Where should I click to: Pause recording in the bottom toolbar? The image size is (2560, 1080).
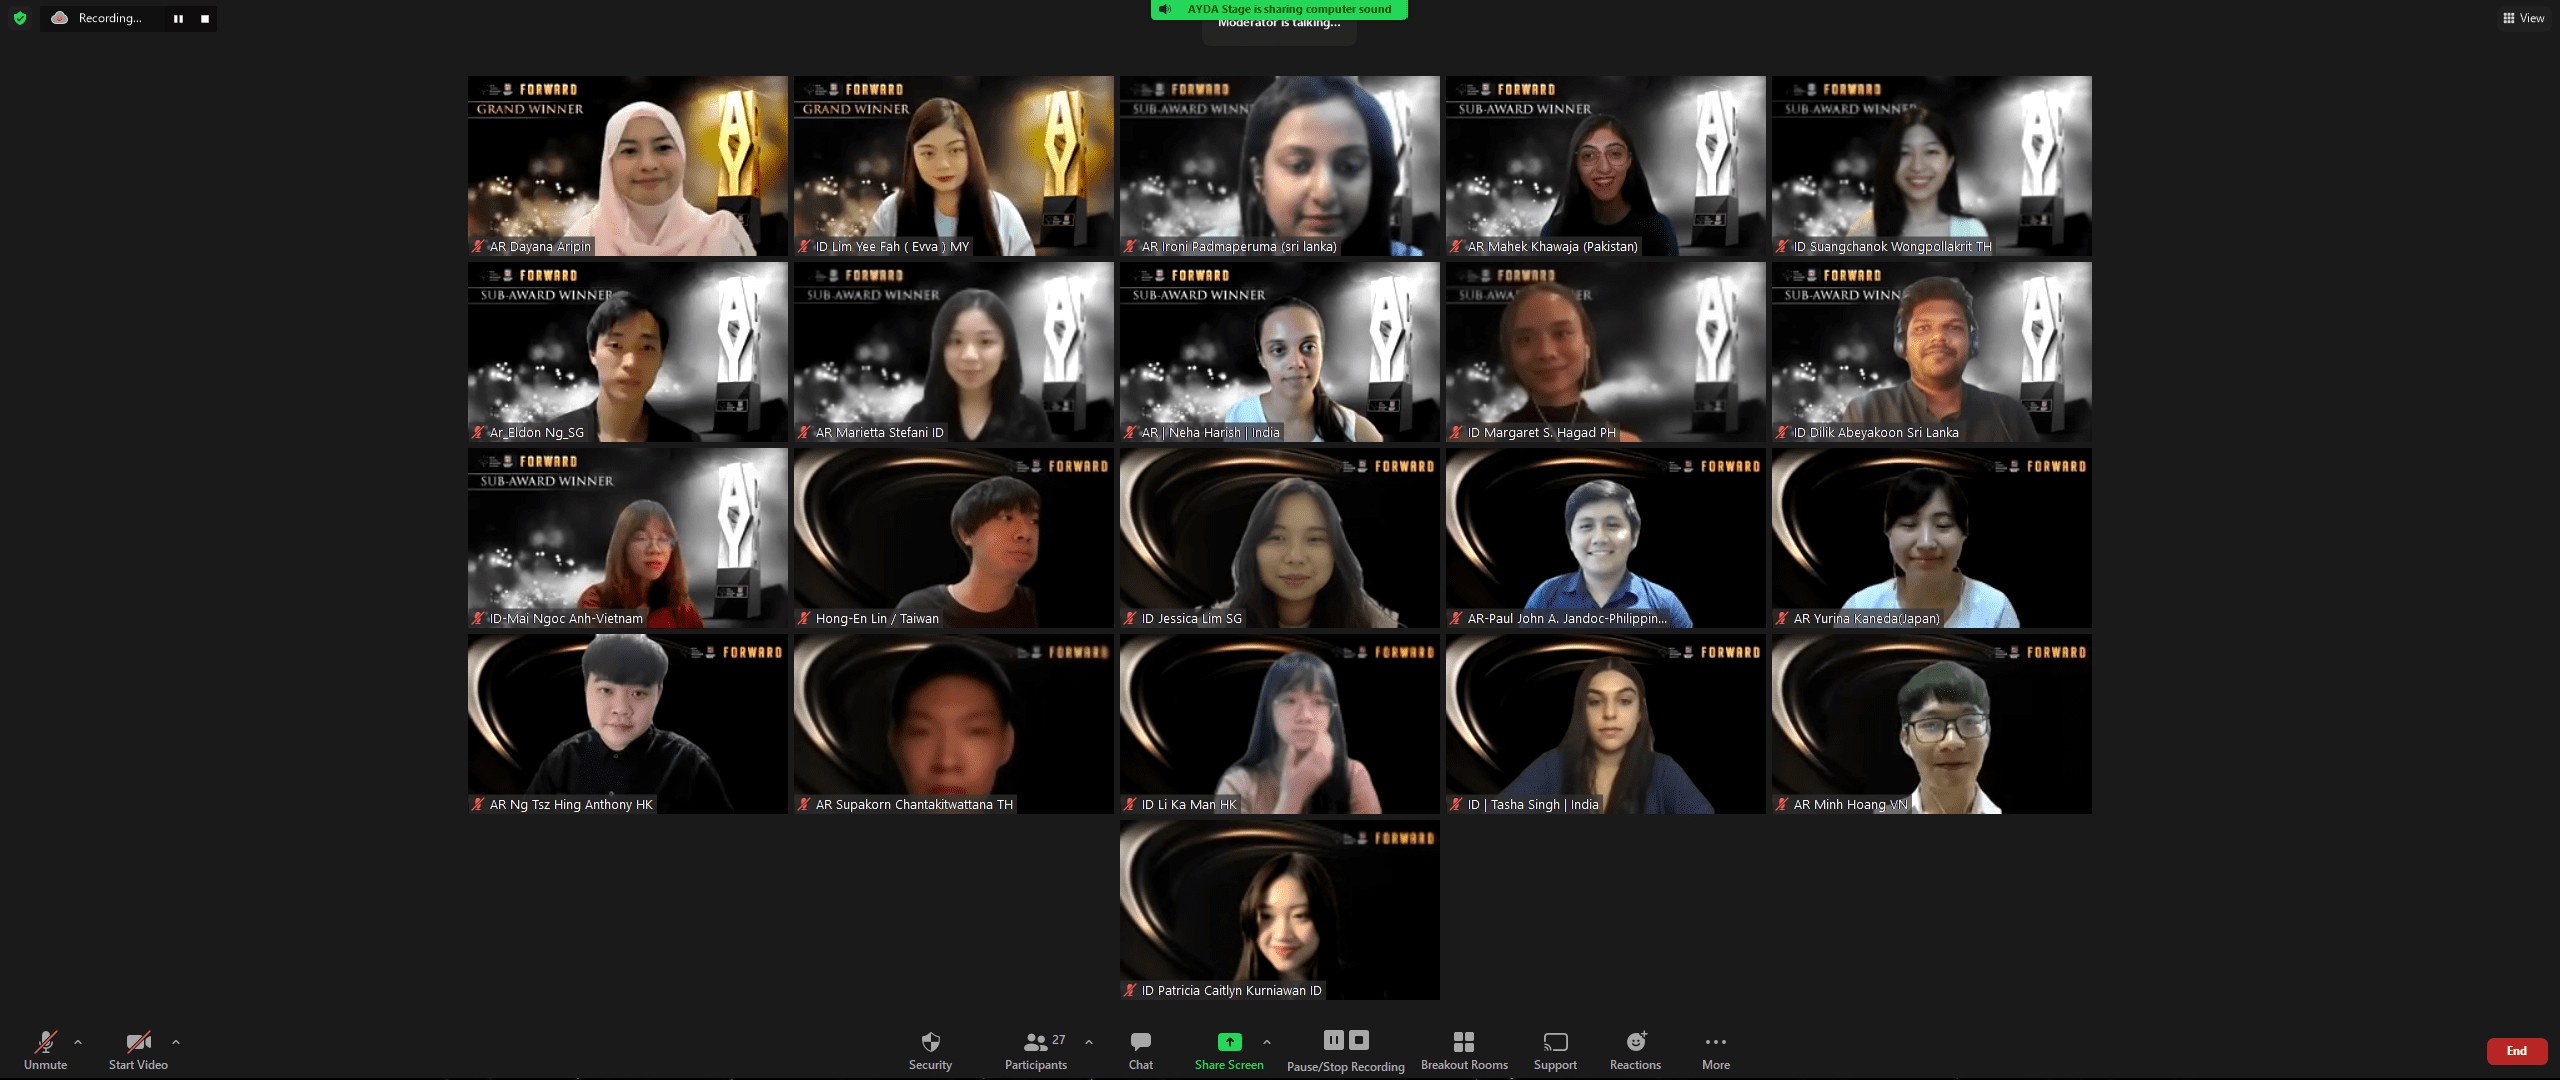(1334, 1040)
